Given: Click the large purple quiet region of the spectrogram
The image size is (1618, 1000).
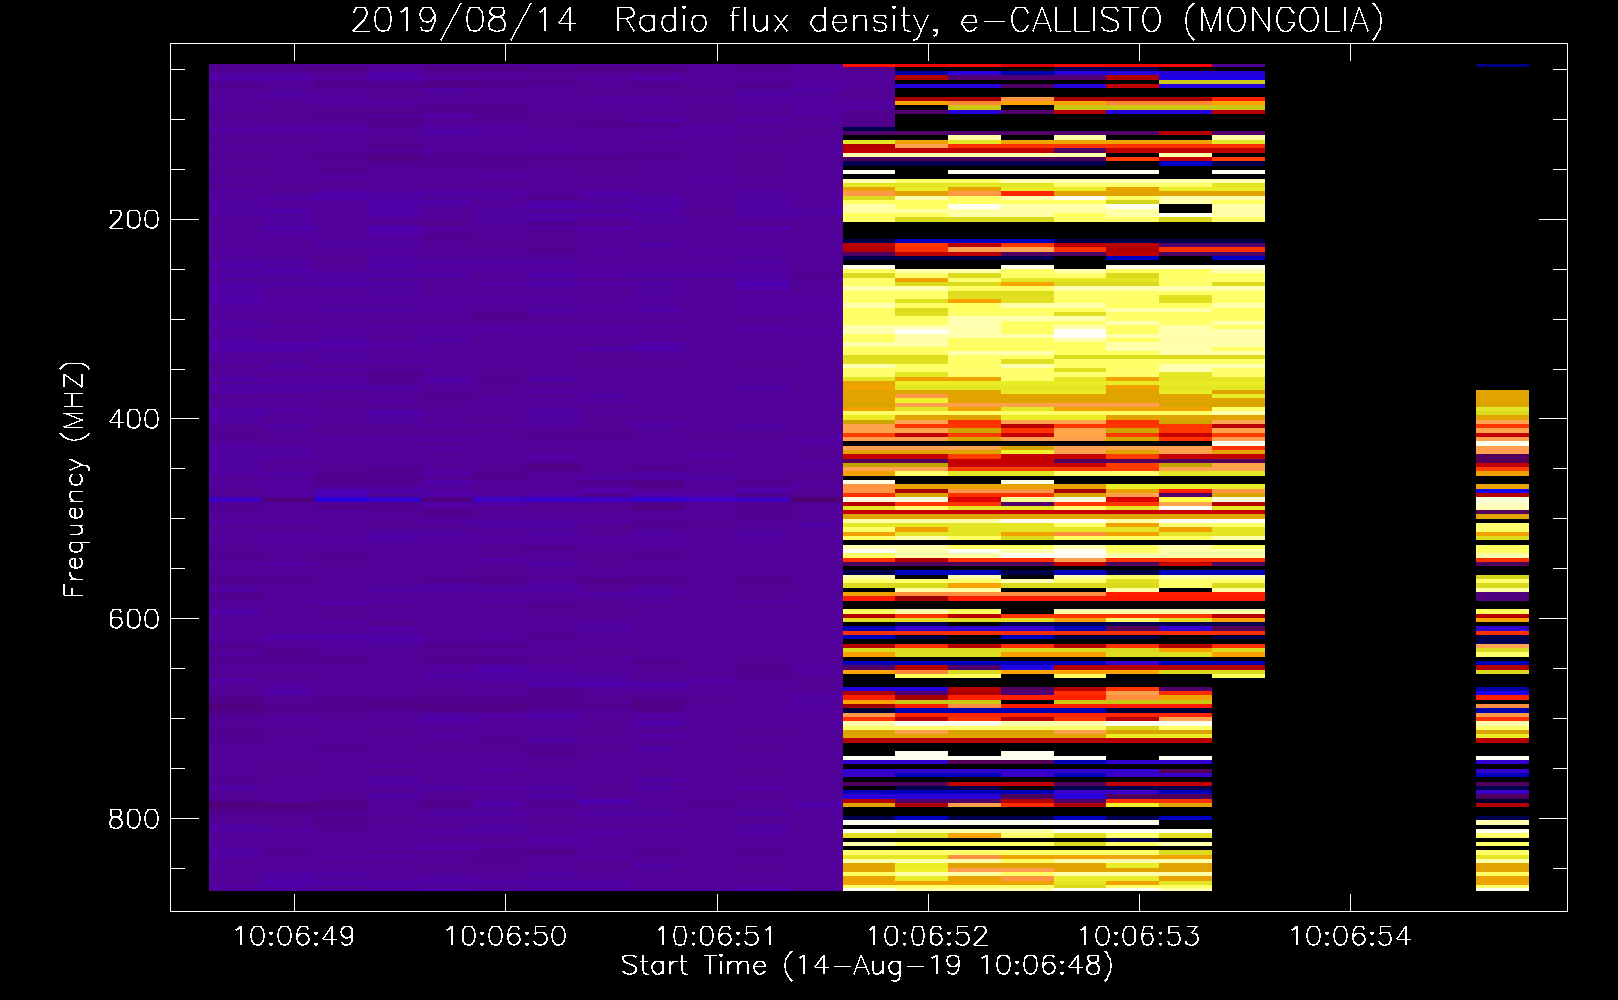Looking at the screenshot, I should point(525,477).
